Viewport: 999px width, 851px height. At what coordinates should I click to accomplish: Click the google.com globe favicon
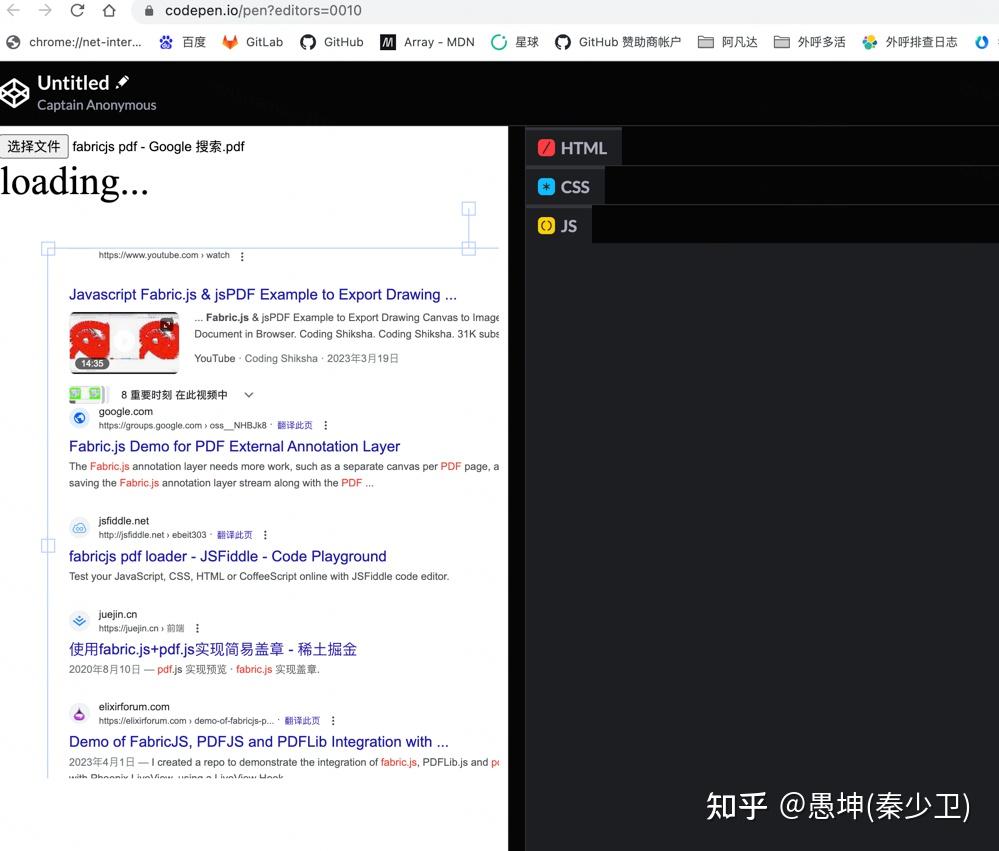pyautogui.click(x=79, y=418)
